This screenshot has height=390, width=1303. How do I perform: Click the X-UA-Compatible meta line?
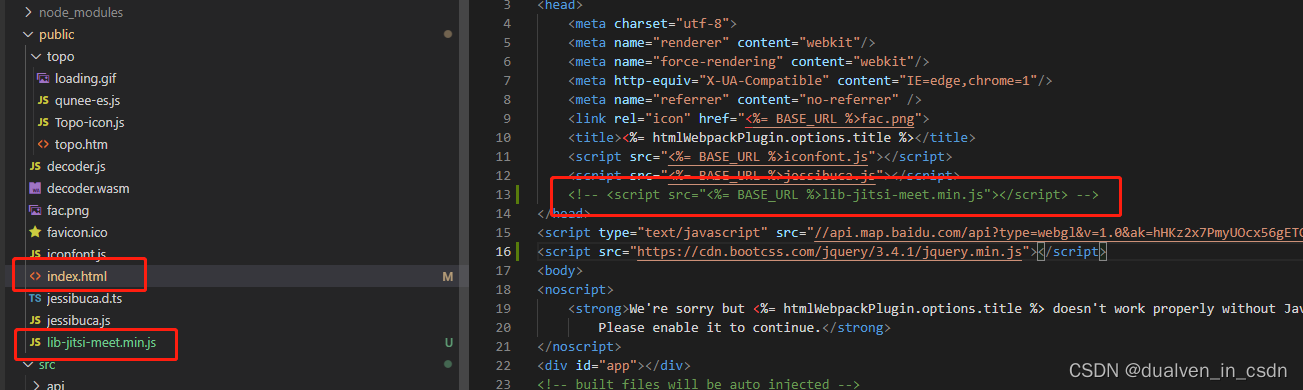809,80
